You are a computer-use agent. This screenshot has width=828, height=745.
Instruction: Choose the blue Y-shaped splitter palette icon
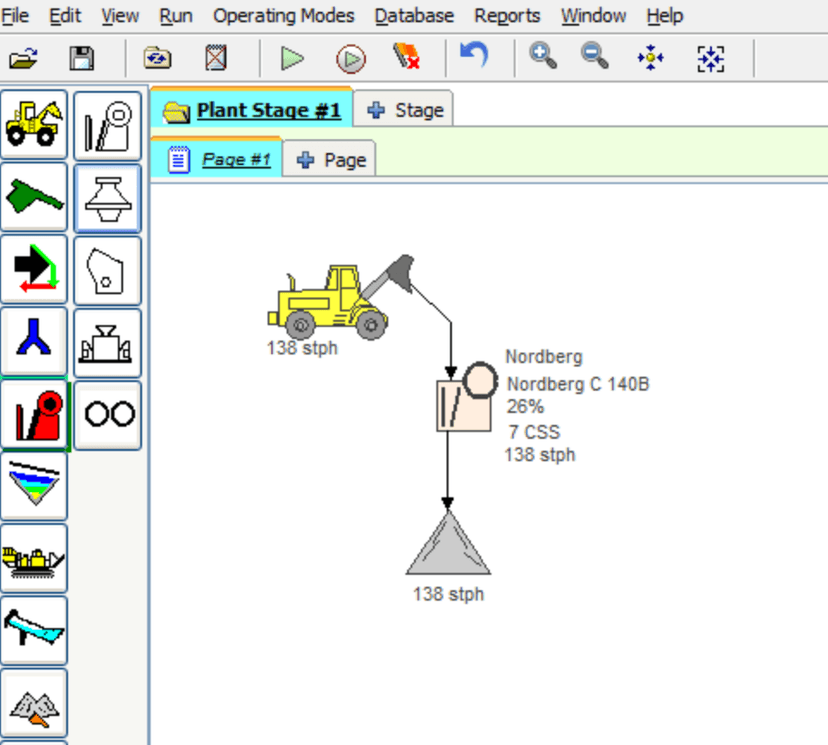(x=34, y=343)
